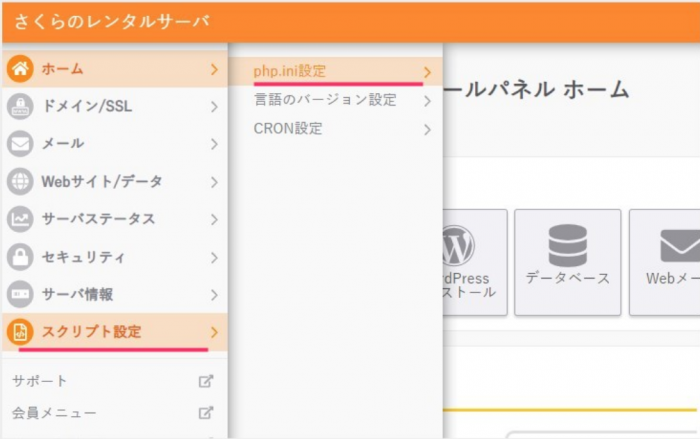
Task: Click the さくらのレンタルサーバ header title
Action: tap(112, 22)
